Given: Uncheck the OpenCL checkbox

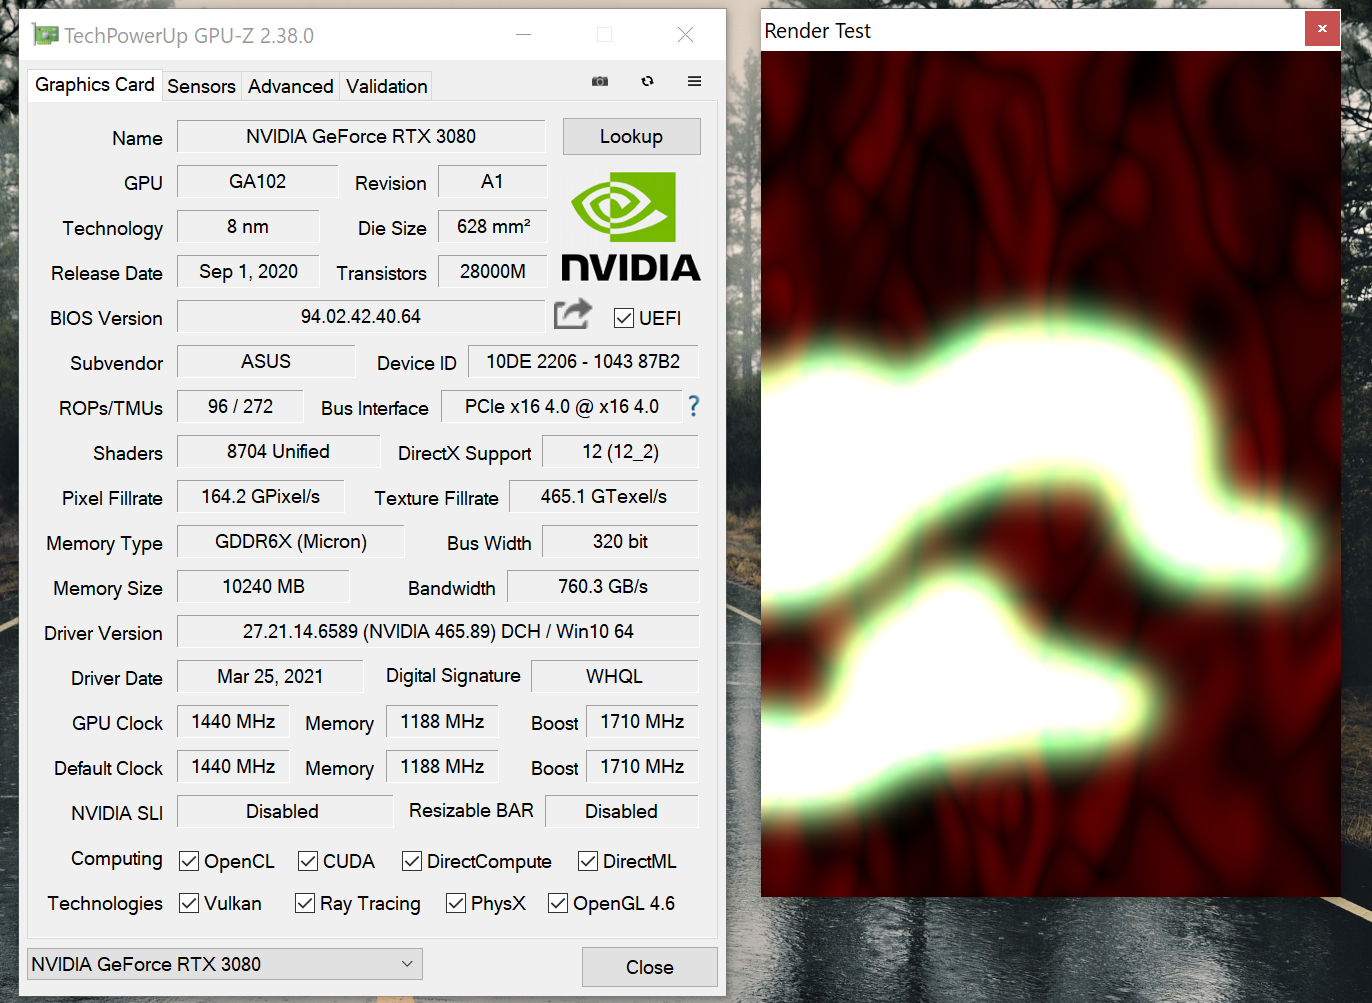Looking at the screenshot, I should coord(189,860).
